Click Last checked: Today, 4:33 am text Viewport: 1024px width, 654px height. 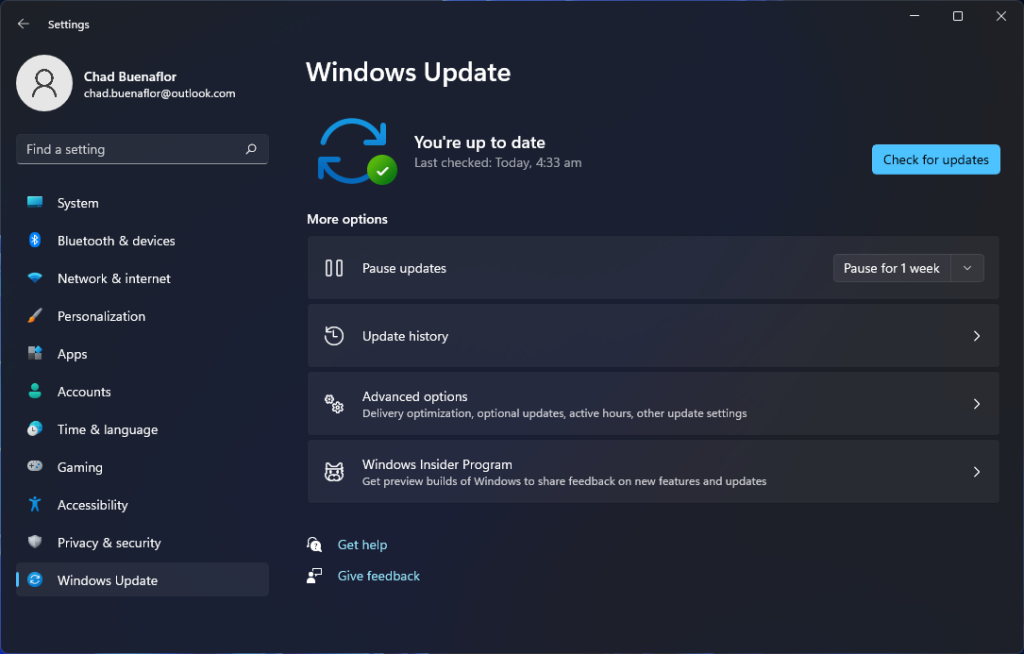(498, 163)
